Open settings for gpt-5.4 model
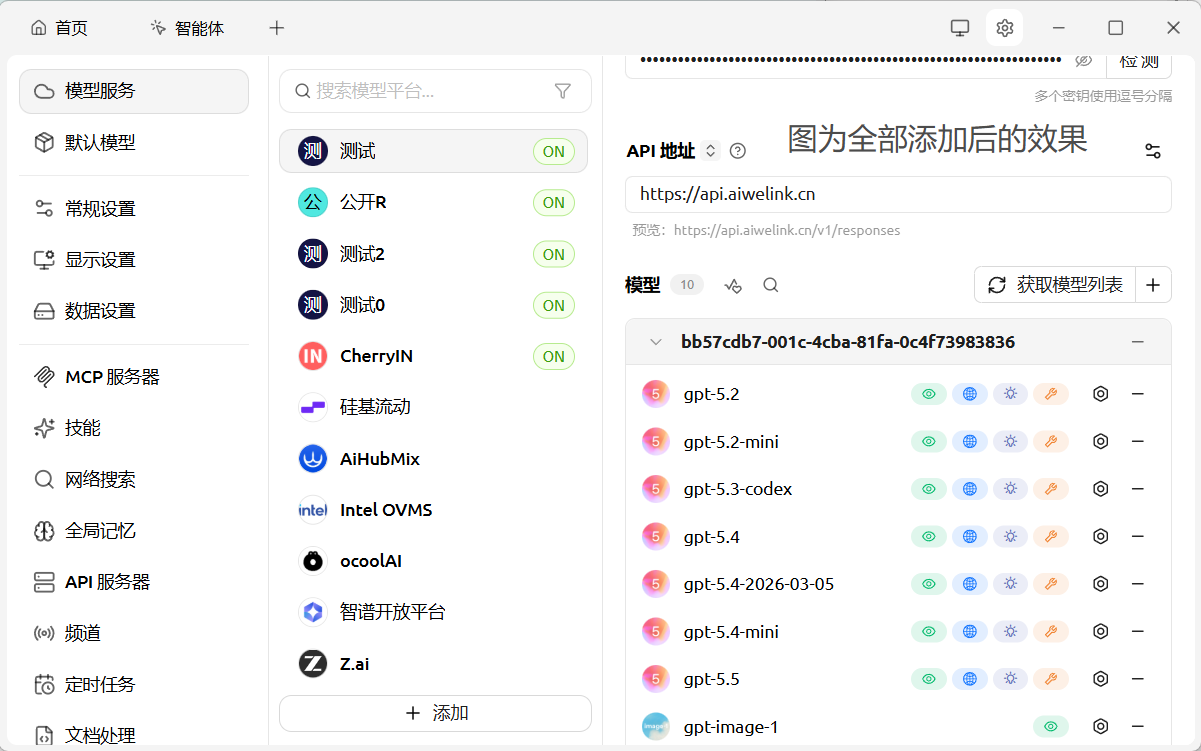 click(1101, 536)
